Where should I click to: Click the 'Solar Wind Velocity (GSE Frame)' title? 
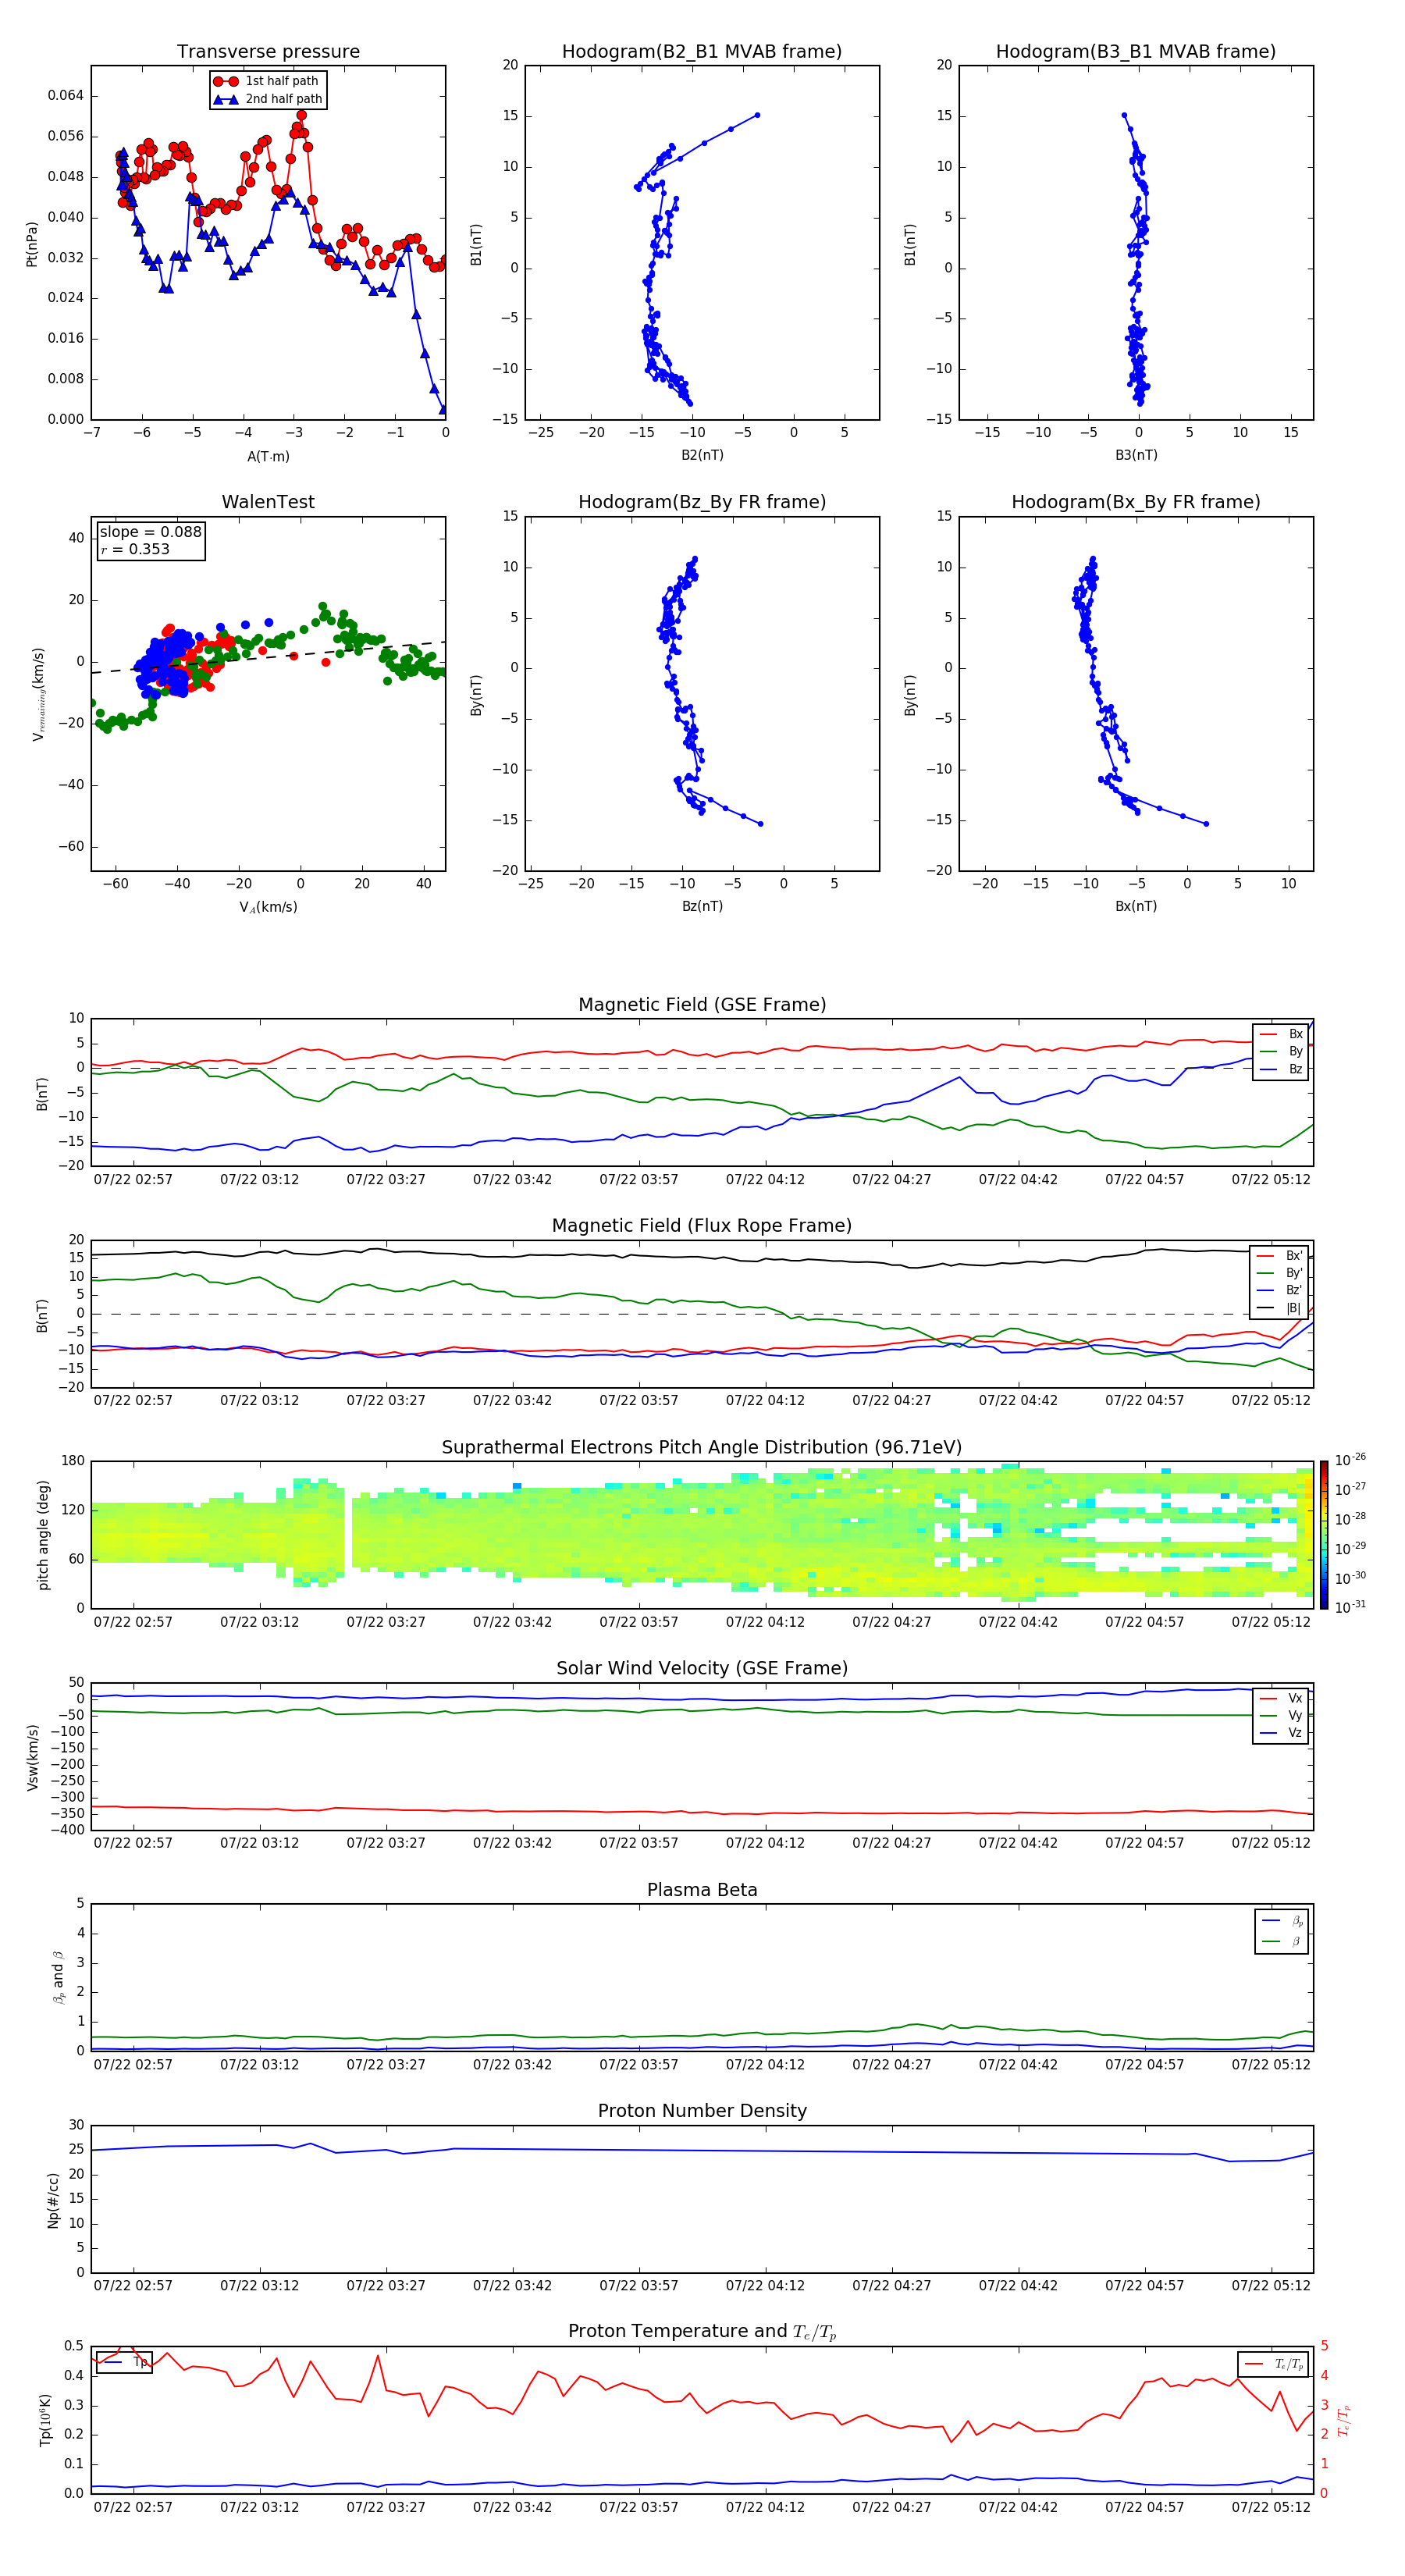click(702, 1669)
